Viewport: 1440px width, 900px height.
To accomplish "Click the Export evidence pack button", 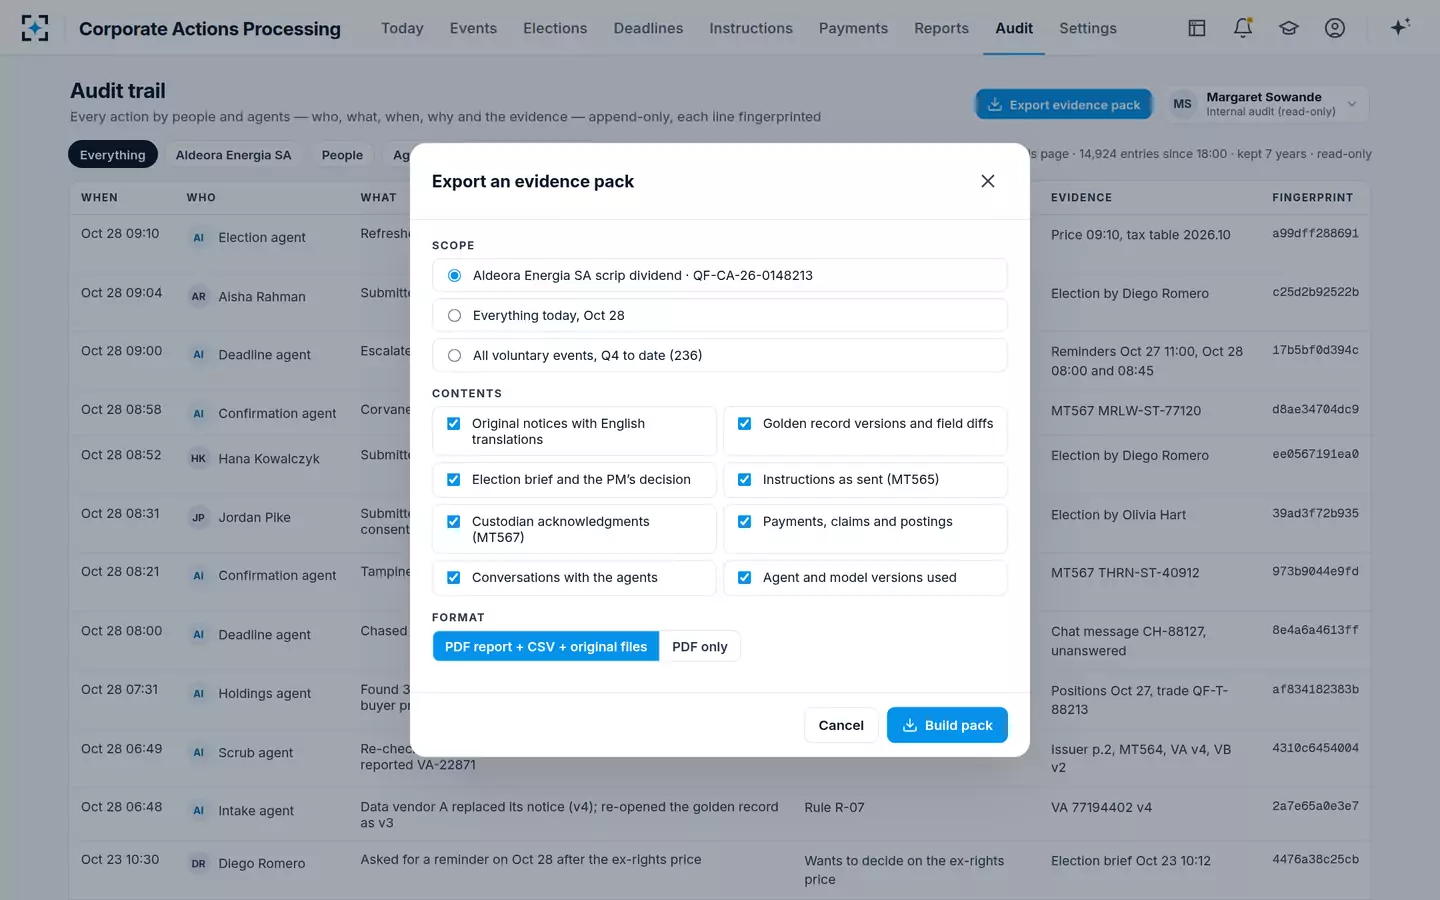I will [x=1064, y=104].
